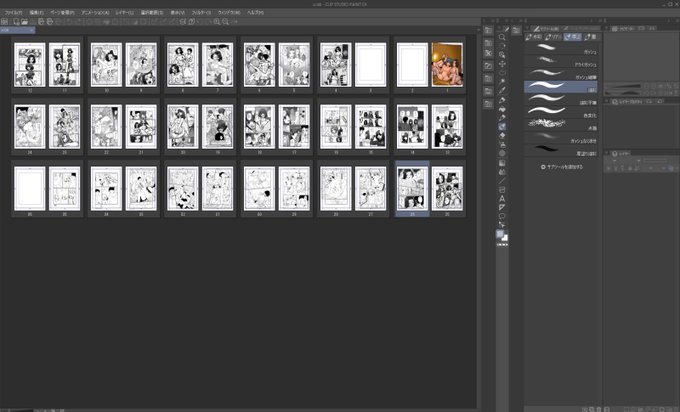Open the レイヤー menu
This screenshot has height=412, width=680.
point(124,13)
